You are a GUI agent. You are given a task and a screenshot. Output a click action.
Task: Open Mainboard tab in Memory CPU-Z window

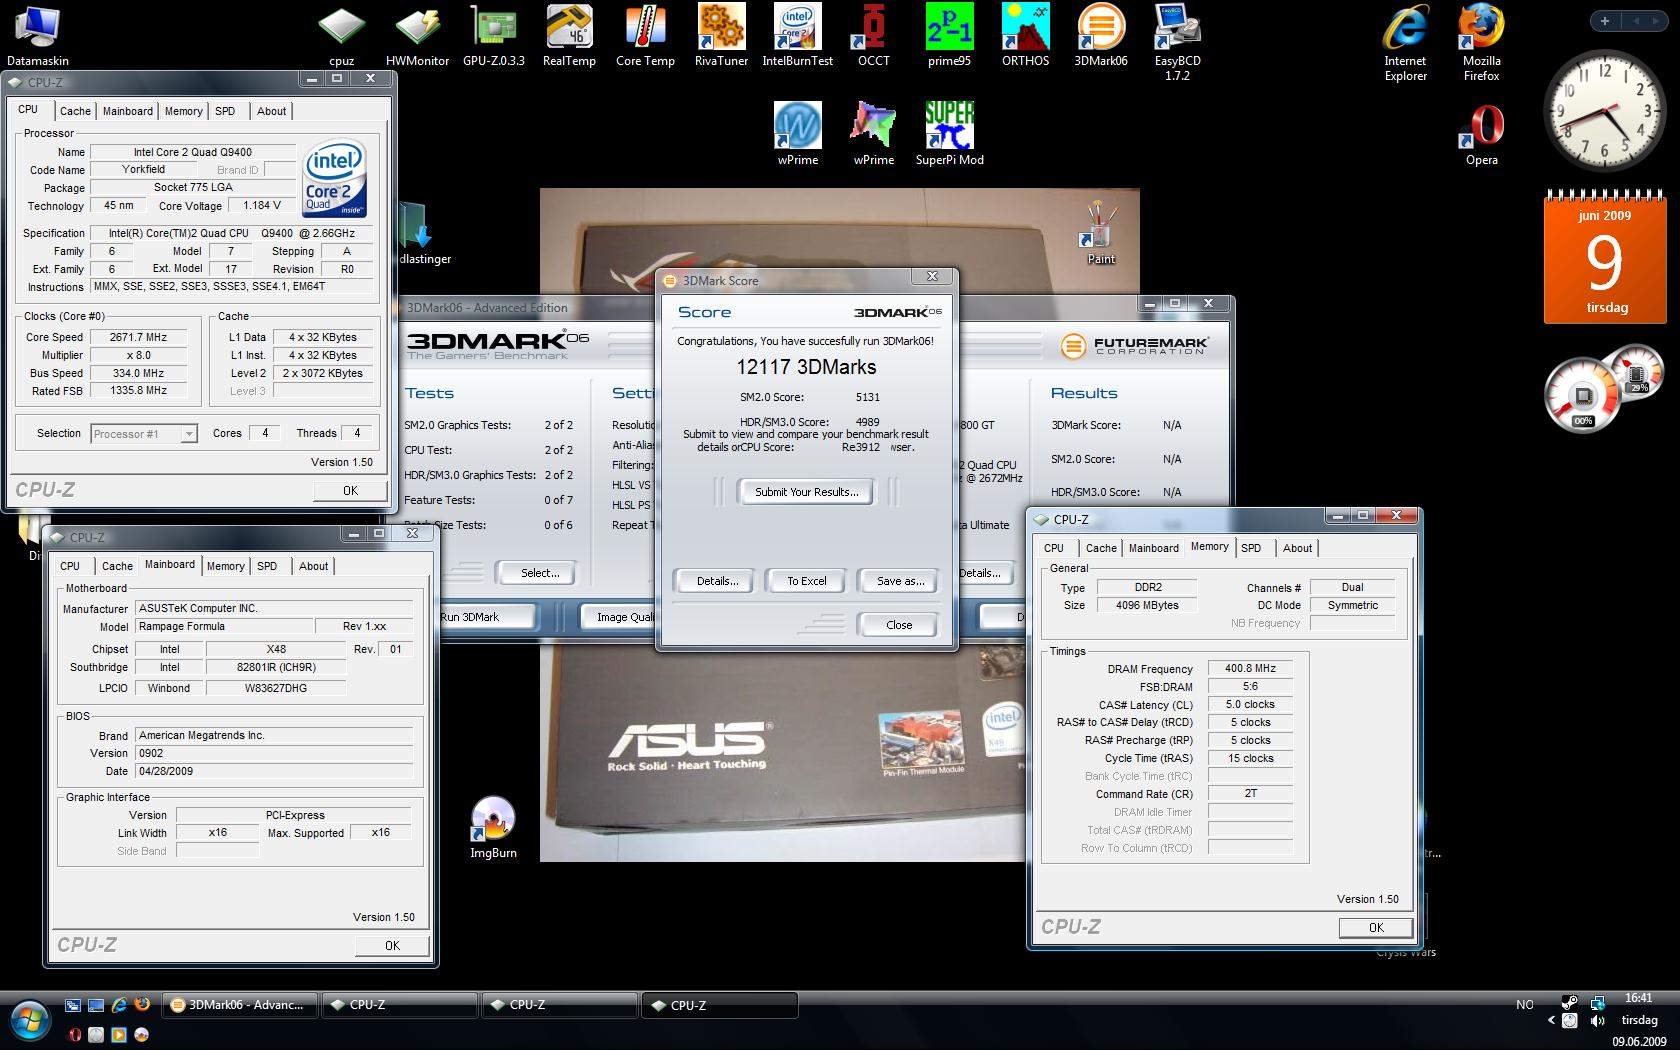(x=1153, y=548)
